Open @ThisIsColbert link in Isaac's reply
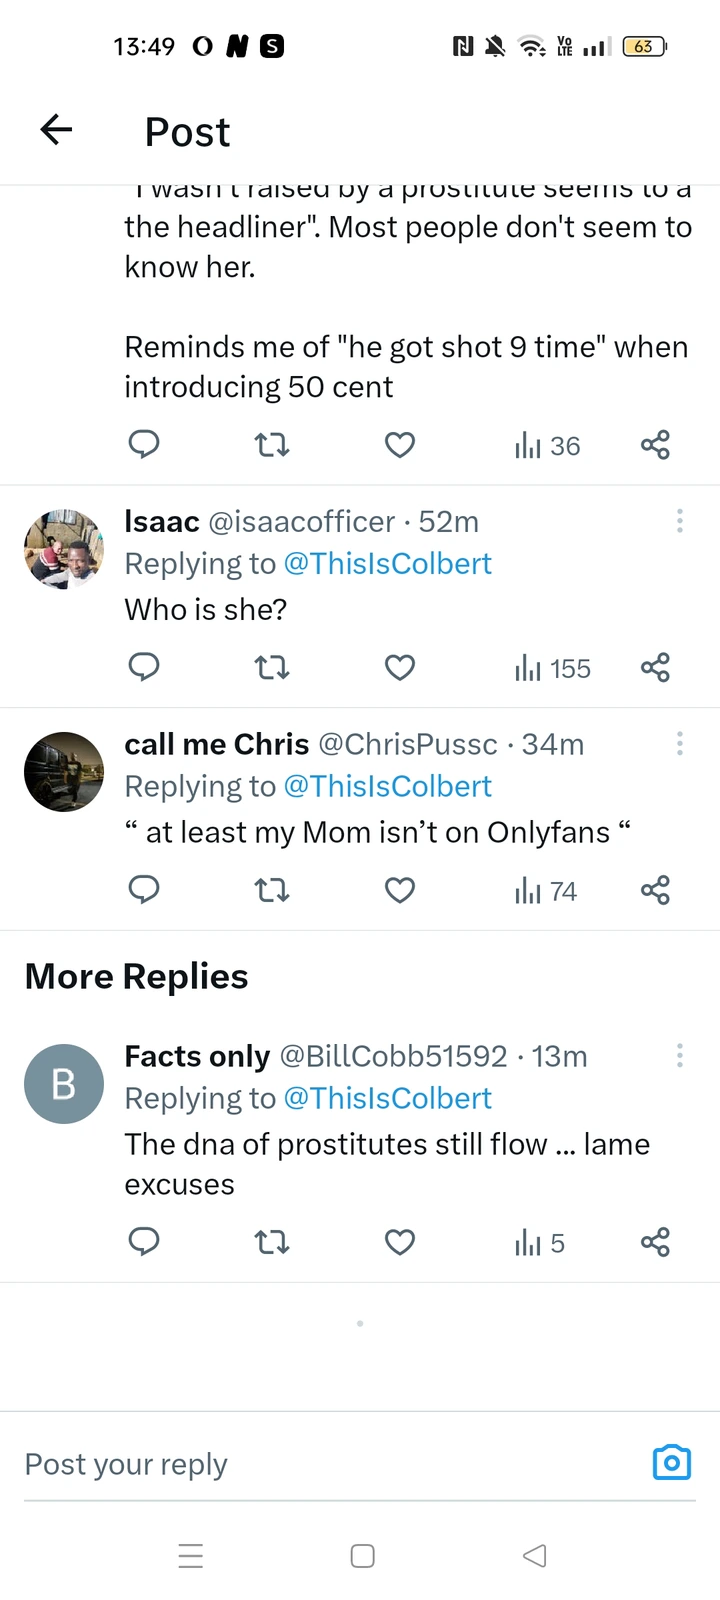The image size is (720, 1600). coord(388,564)
